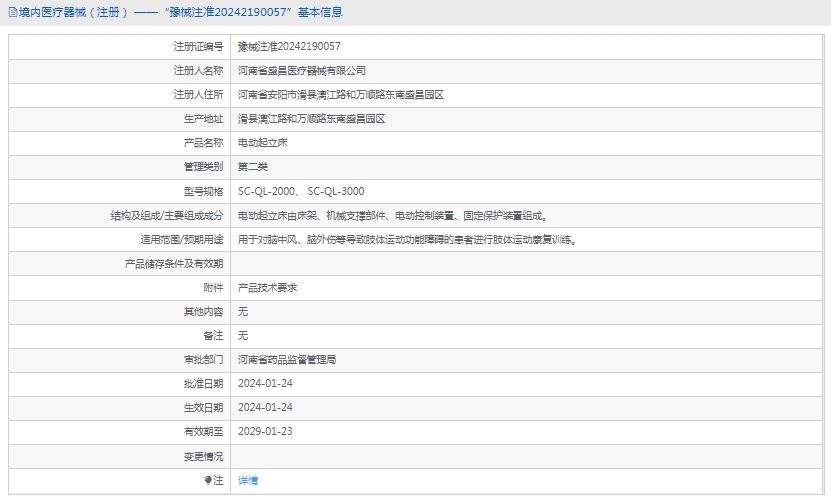The height and width of the screenshot is (500, 831).
Task: Click the attachment value 产品技术要求
Action: click(267, 288)
